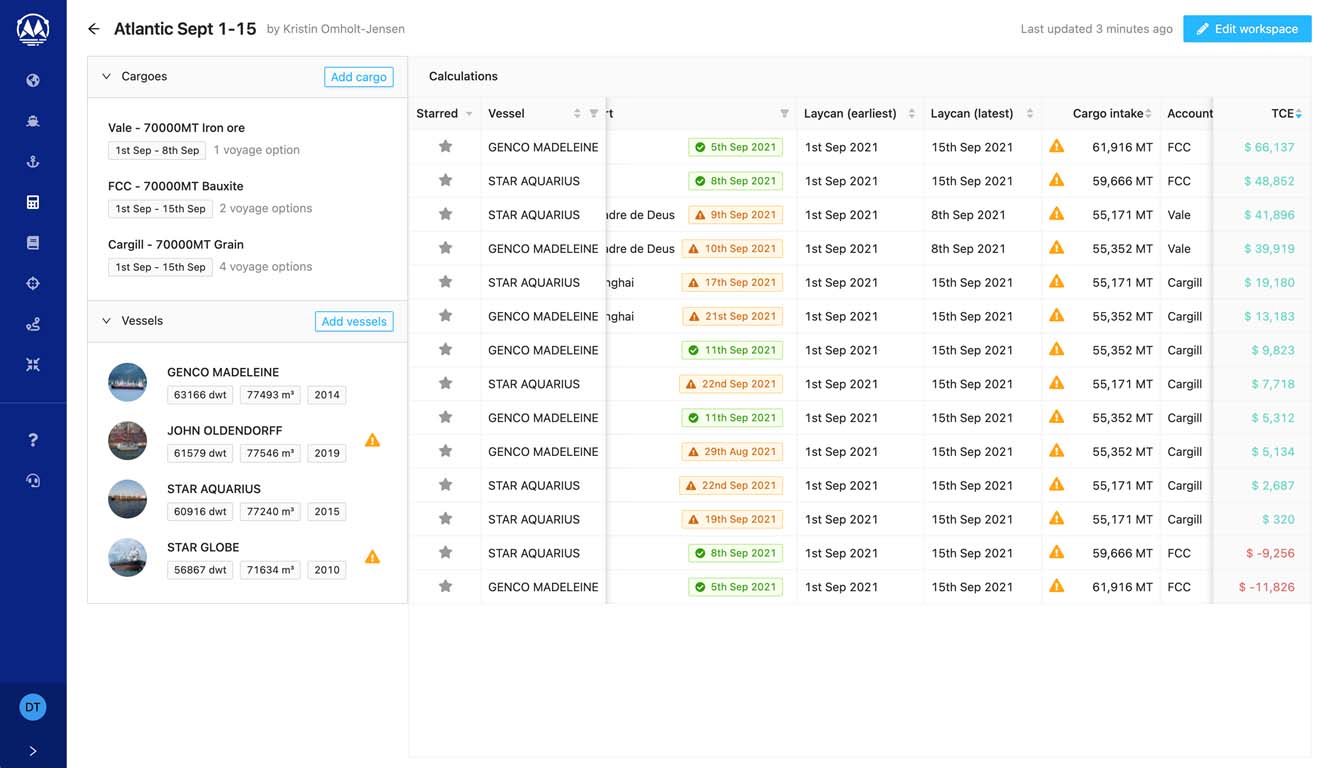Open the Starred column filter dropdown

(469, 114)
